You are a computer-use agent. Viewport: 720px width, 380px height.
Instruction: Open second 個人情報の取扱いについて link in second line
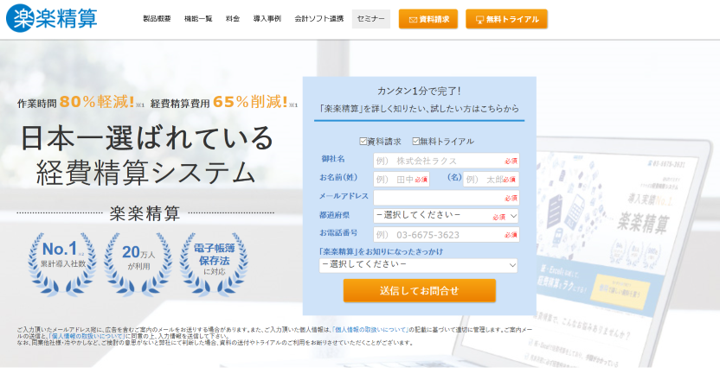86,336
